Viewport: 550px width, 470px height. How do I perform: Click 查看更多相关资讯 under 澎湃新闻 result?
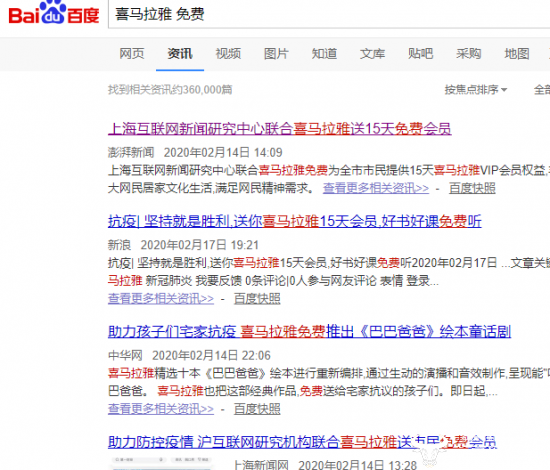(x=376, y=188)
